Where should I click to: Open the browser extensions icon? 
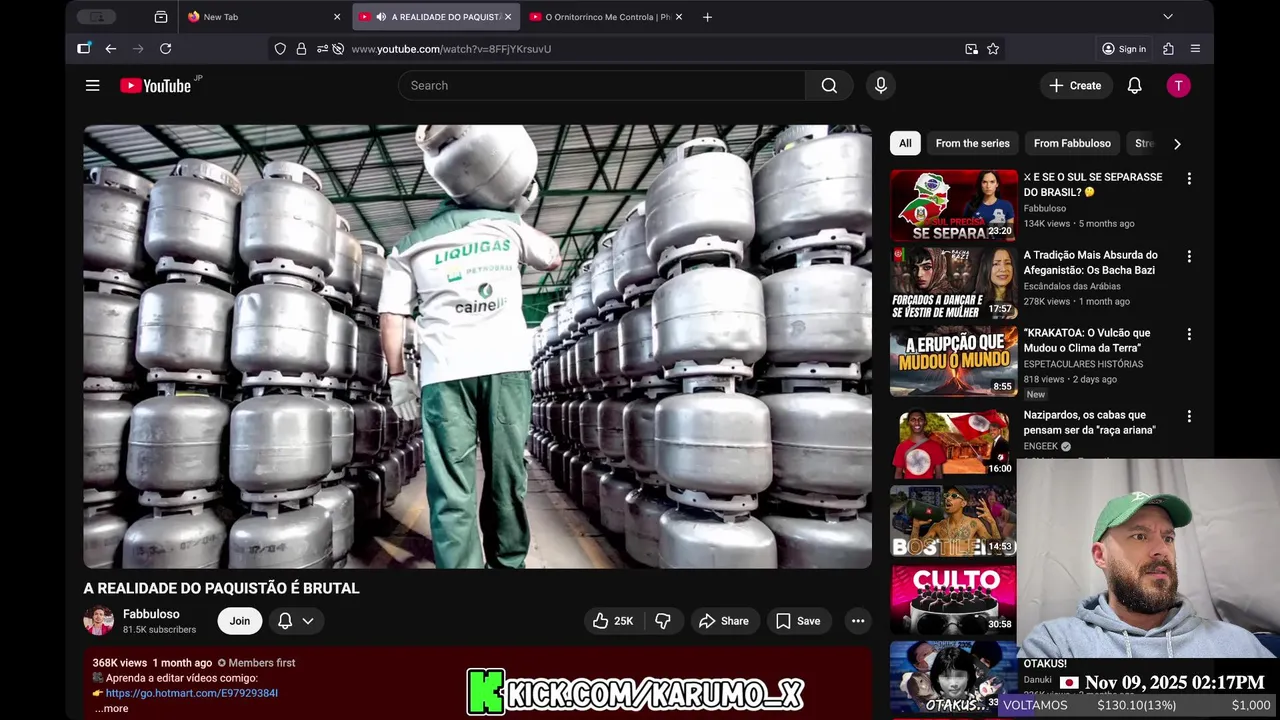tap(1168, 49)
